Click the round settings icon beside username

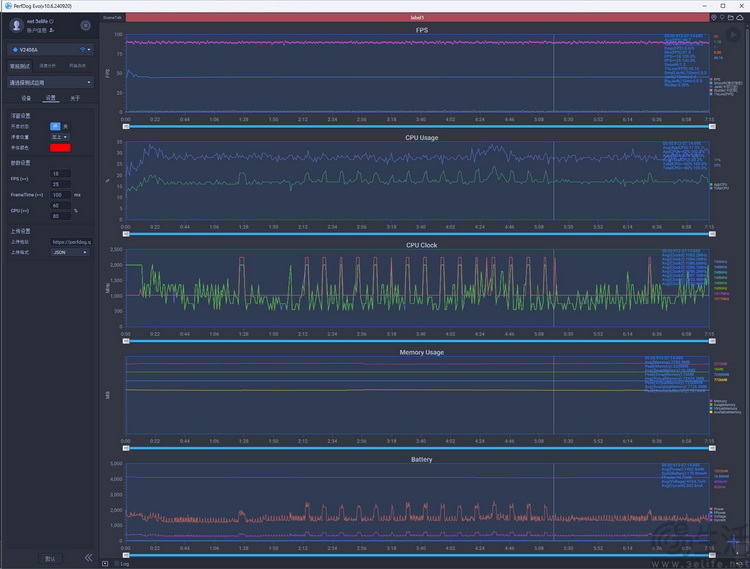point(85,24)
